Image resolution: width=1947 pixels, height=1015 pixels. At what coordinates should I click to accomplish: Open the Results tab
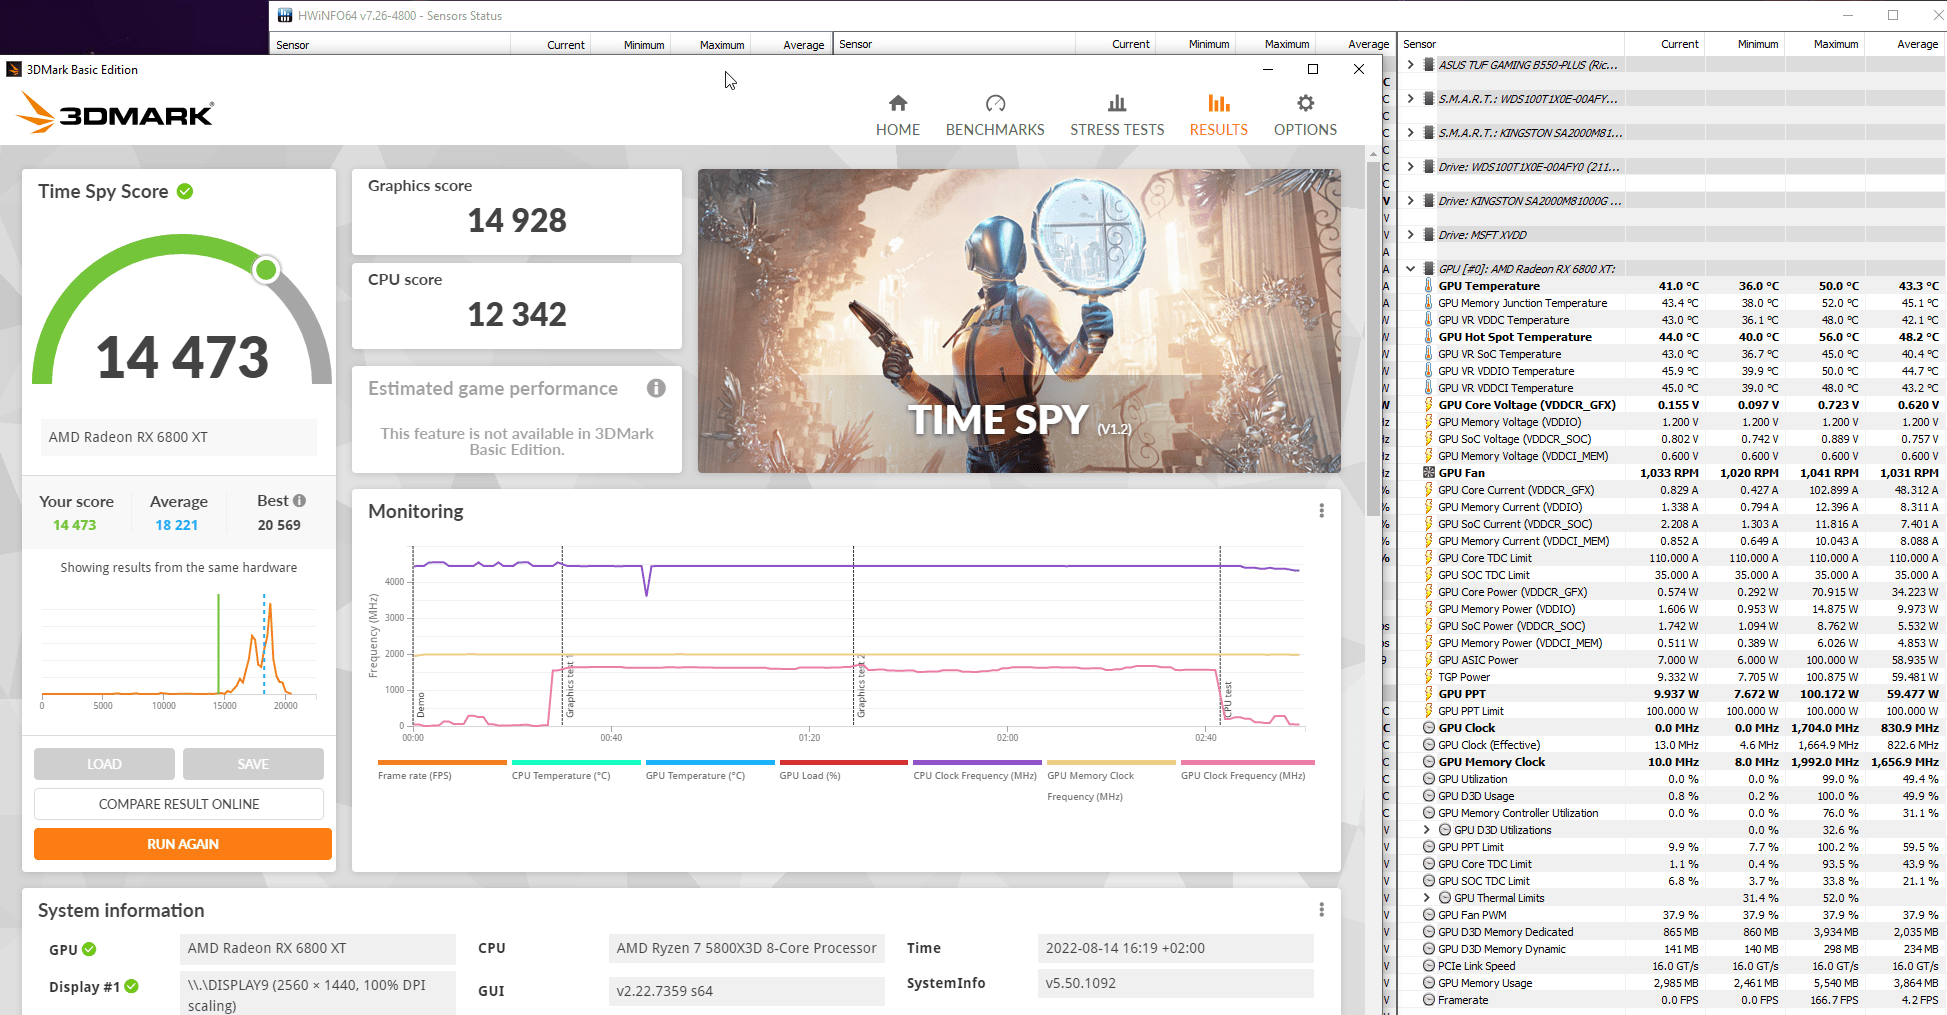(x=1218, y=116)
